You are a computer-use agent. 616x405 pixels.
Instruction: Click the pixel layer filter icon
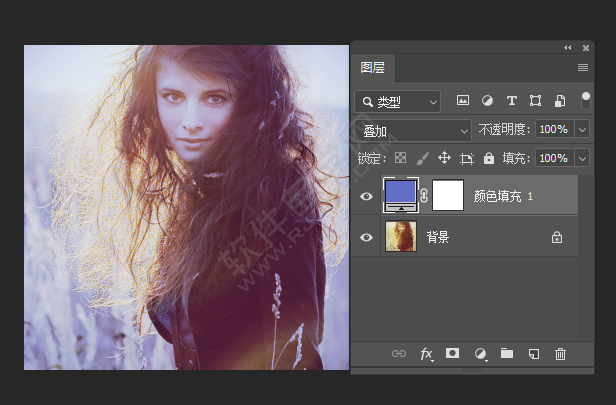pyautogui.click(x=463, y=101)
